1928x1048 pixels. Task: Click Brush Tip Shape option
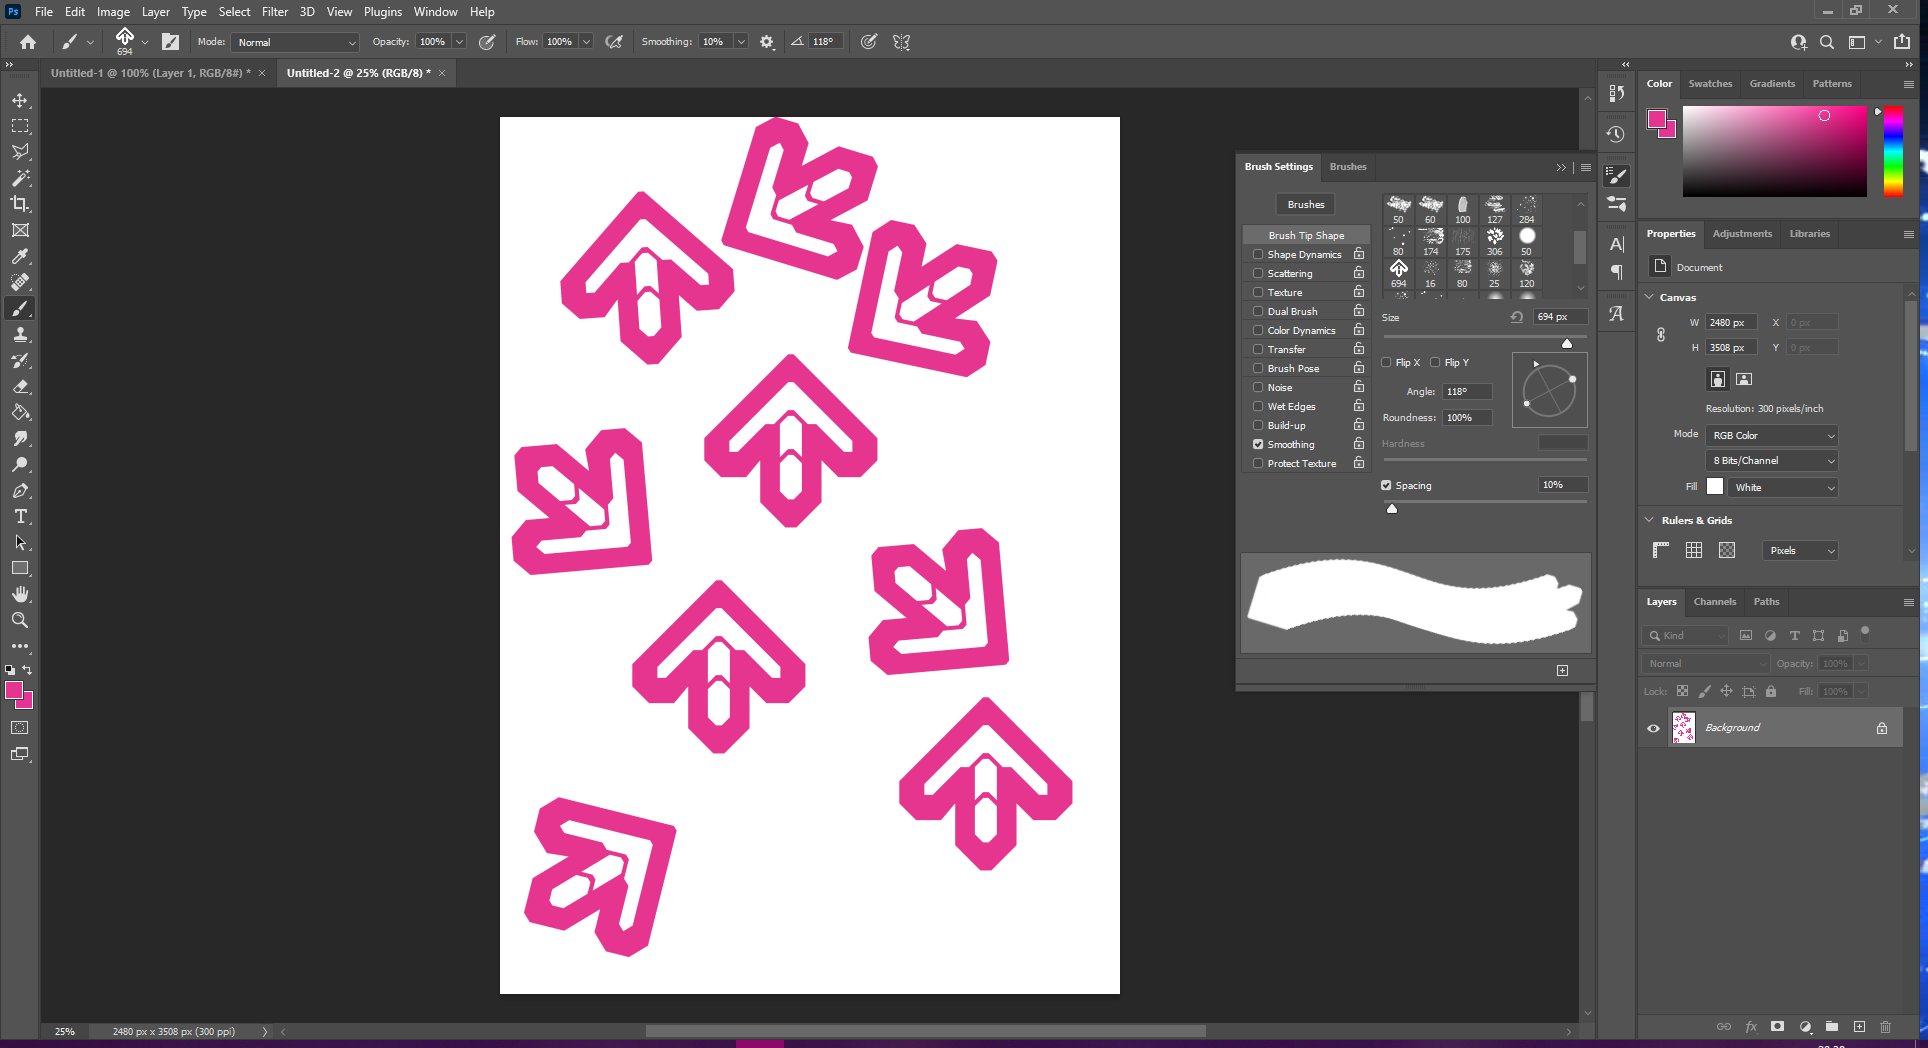click(x=1306, y=235)
